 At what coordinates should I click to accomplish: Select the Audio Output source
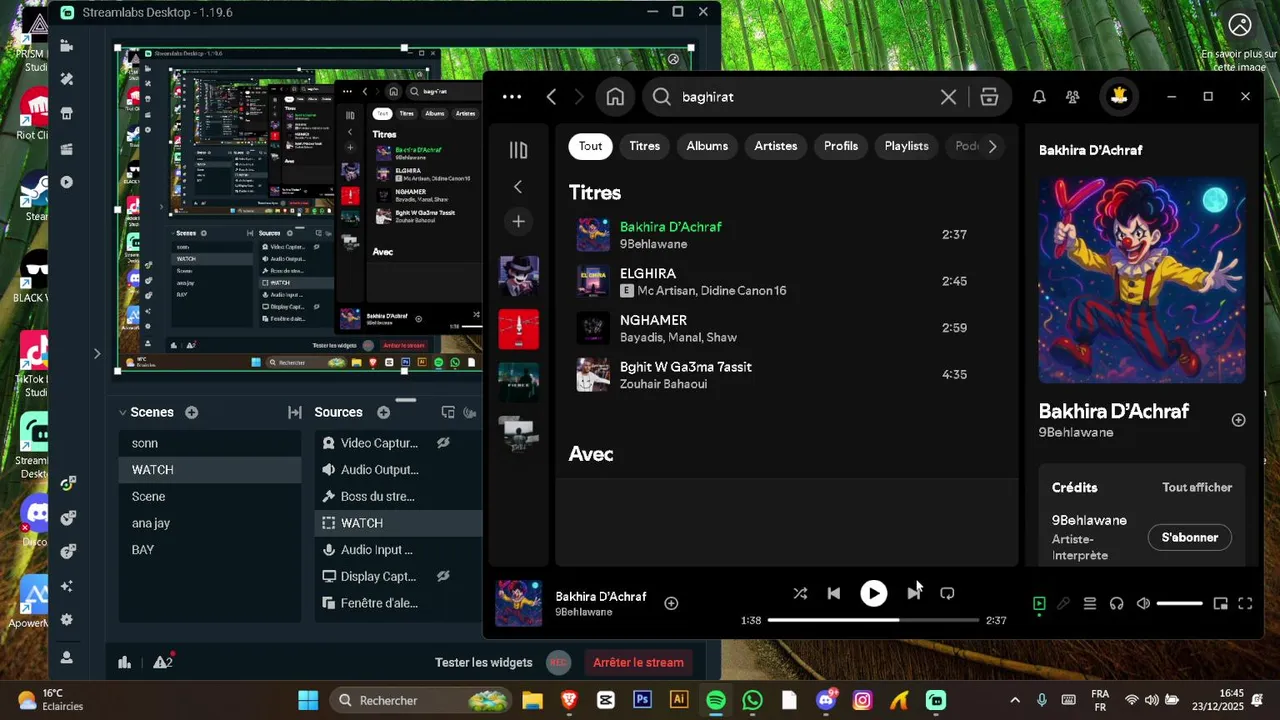coord(398,470)
